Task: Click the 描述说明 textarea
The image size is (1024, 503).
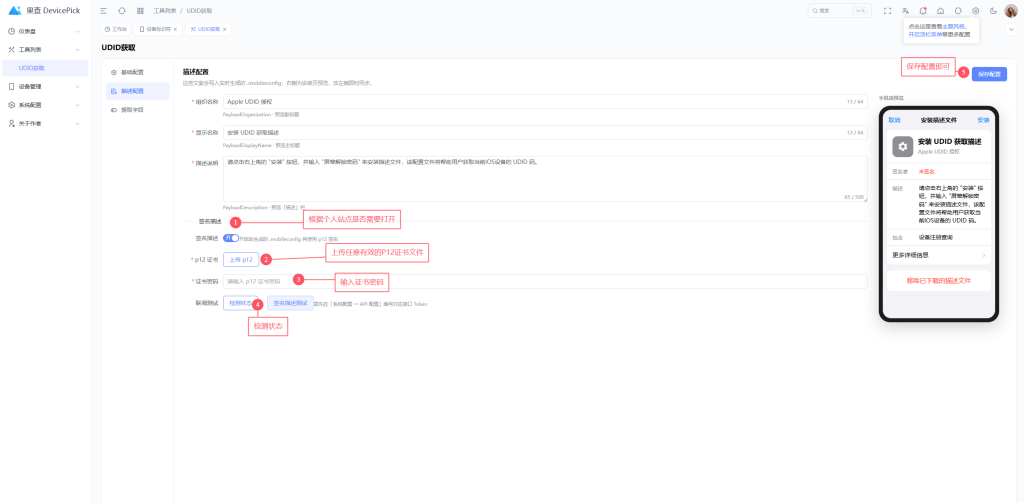Action: [545, 179]
